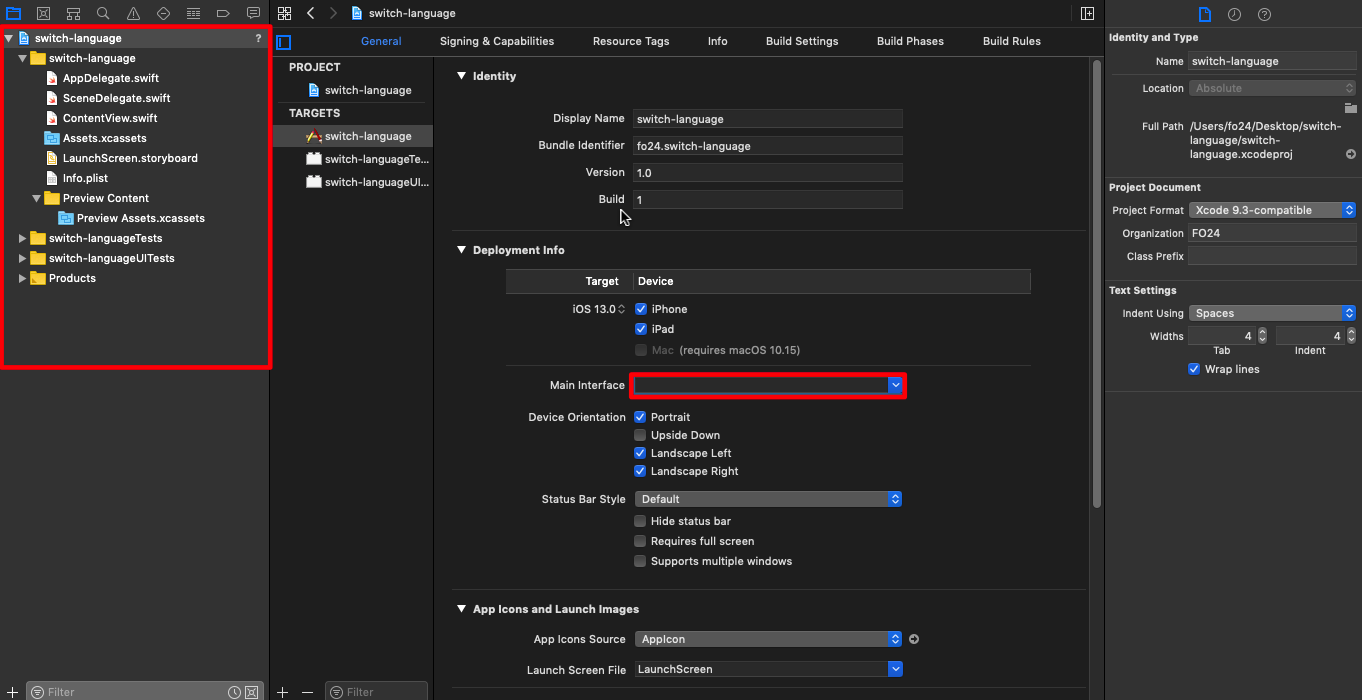Click the related items grid icon
Screen dimensions: 1362x700
[285, 13]
